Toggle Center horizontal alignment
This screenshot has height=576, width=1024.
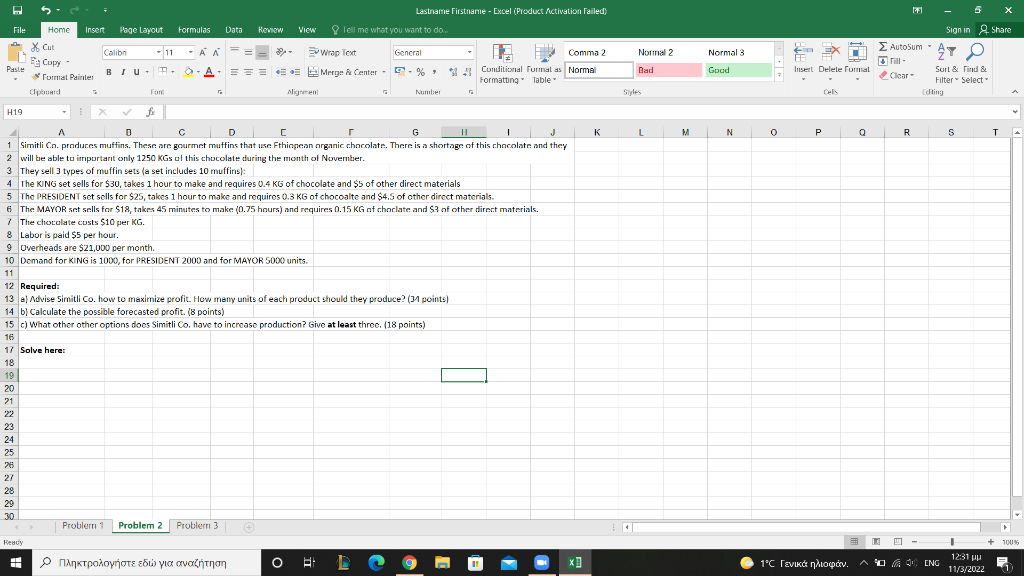click(248, 72)
